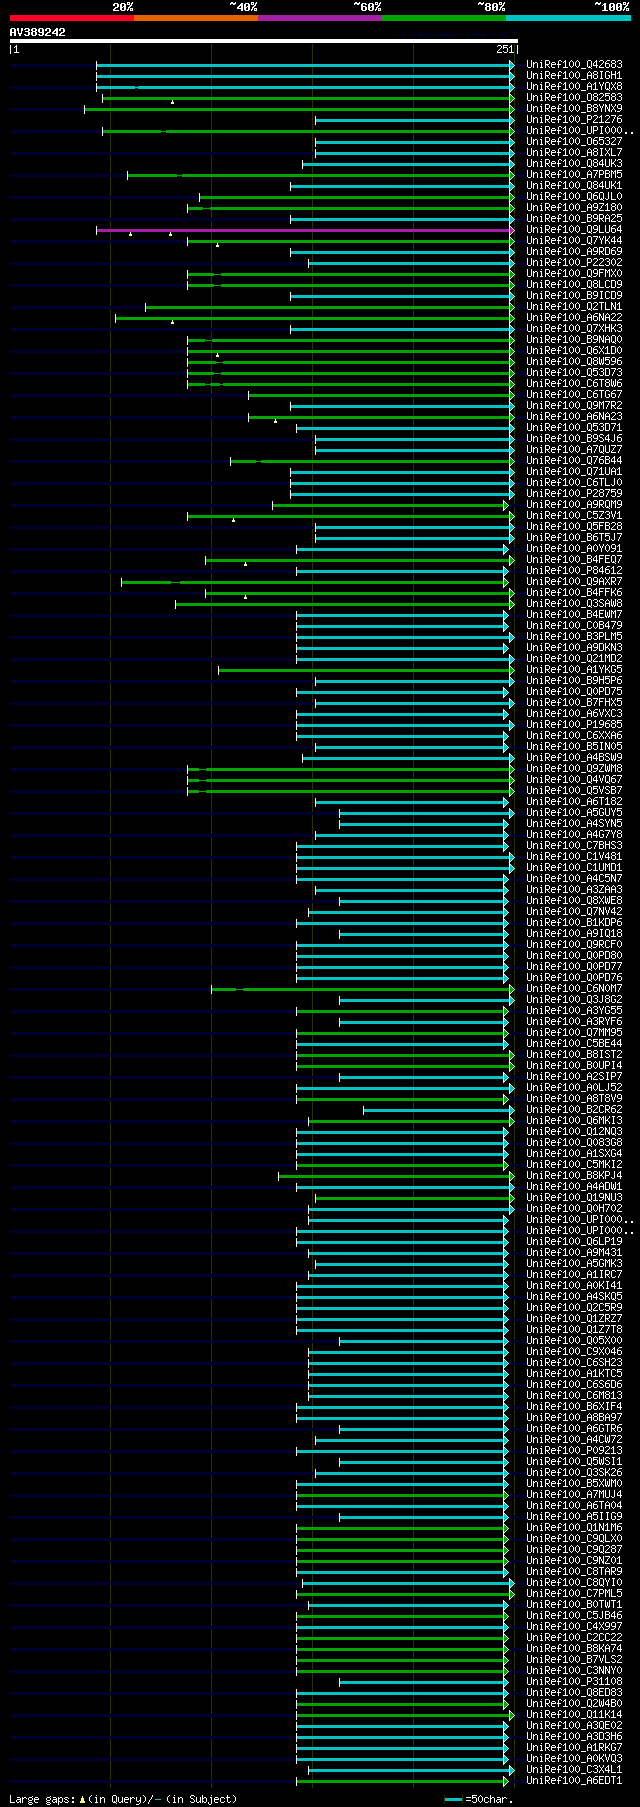Viewport: 640px width, 1807px height.
Task: Click the purple ~60% identity legend segment
Action: (320, 17)
